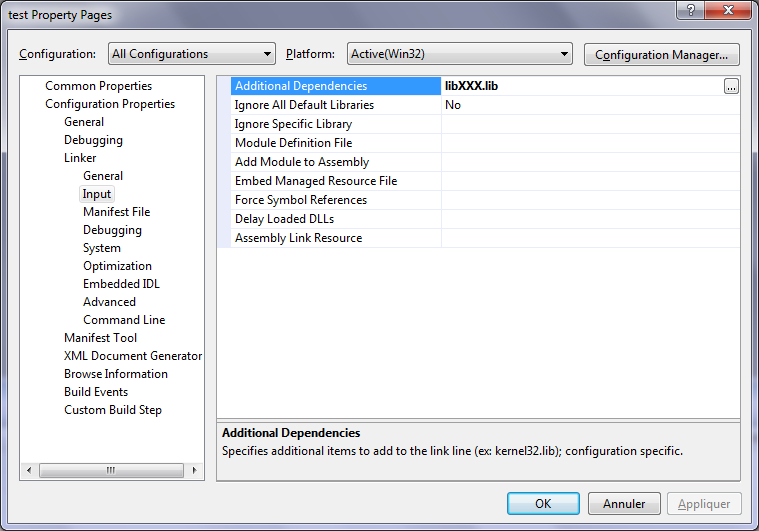Screen dimensions: 759x531
Task: Click the Additional Dependencies value field
Action: tap(580, 86)
